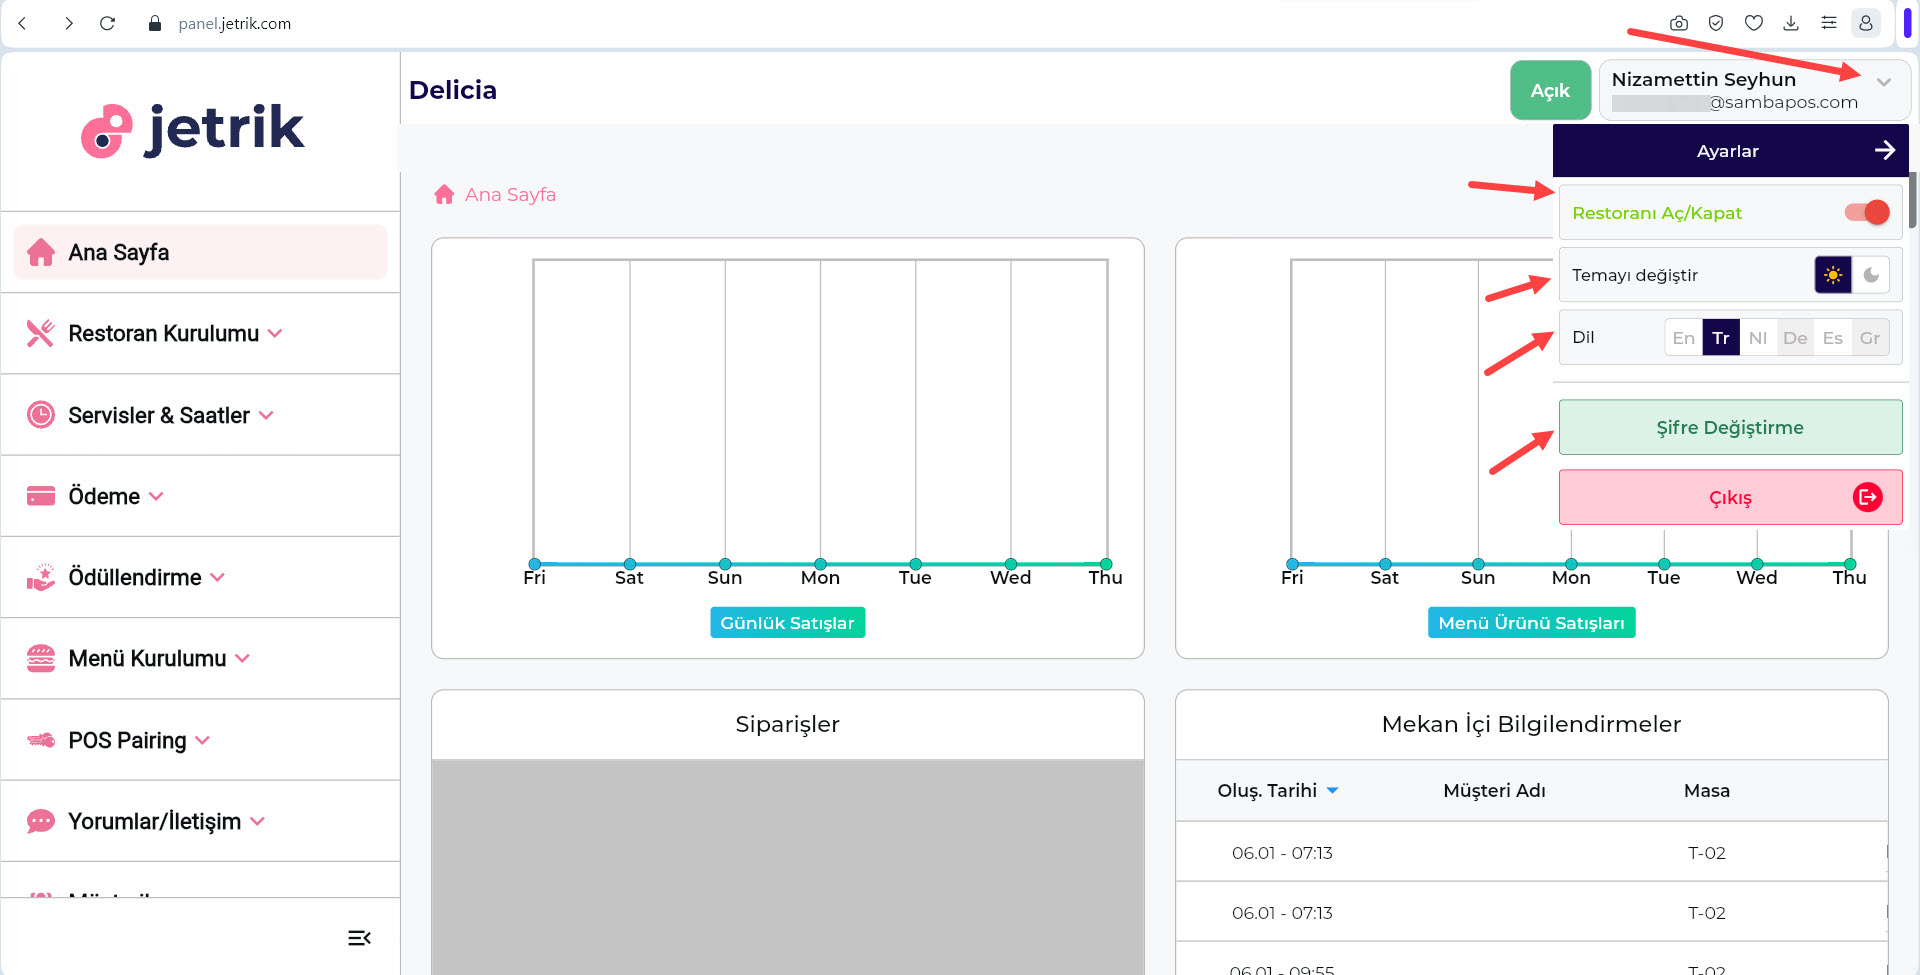Click the green Açık status button
Image resolution: width=1920 pixels, height=975 pixels.
pyautogui.click(x=1549, y=90)
